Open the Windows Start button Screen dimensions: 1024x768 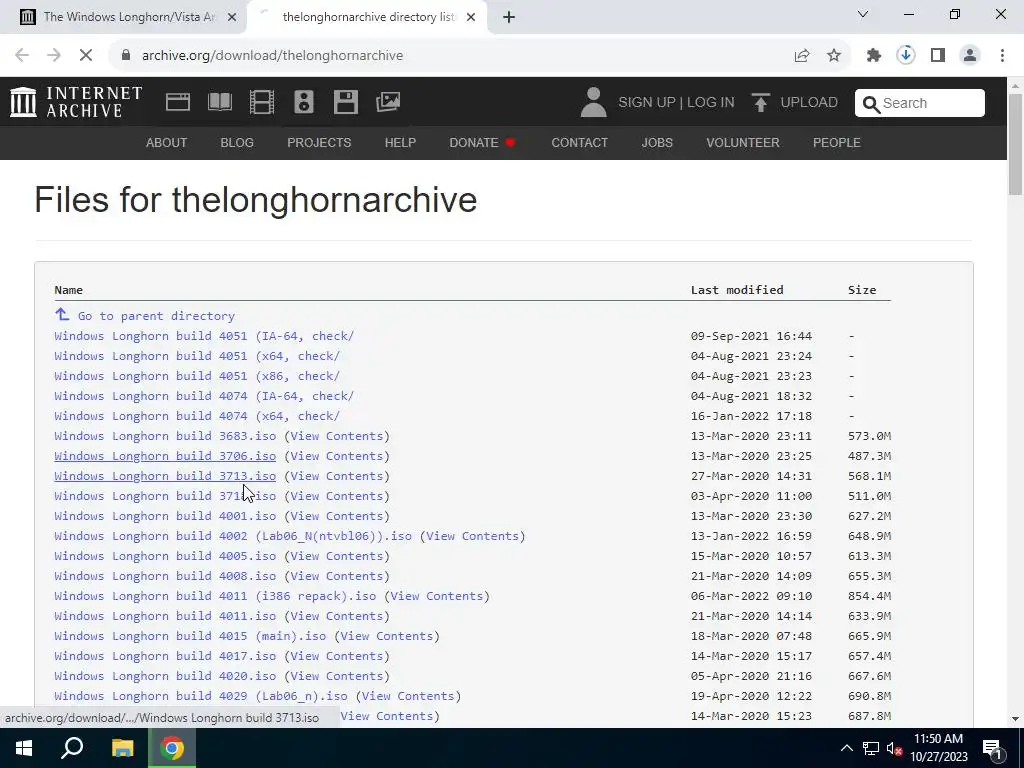[24, 748]
